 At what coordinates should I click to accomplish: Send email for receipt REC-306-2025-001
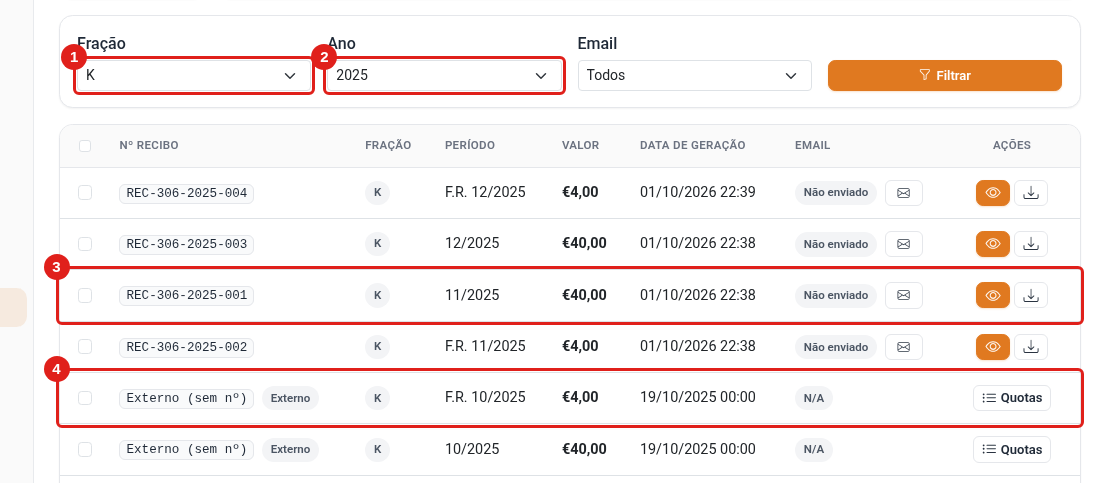pos(903,295)
